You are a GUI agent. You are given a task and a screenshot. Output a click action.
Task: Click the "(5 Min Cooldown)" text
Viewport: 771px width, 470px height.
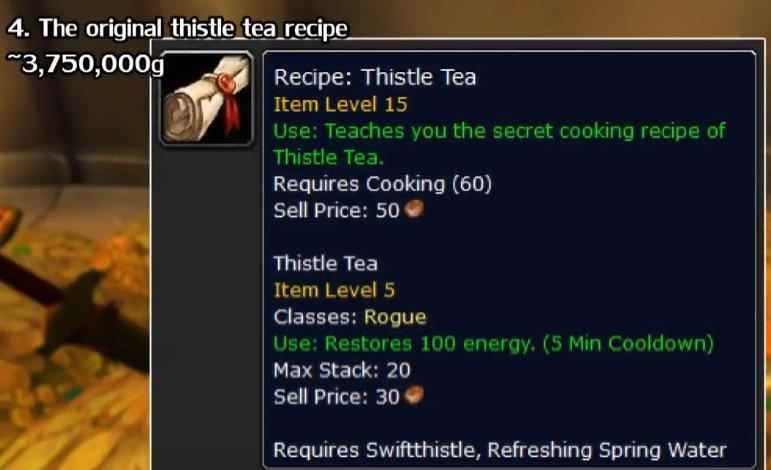click(628, 344)
